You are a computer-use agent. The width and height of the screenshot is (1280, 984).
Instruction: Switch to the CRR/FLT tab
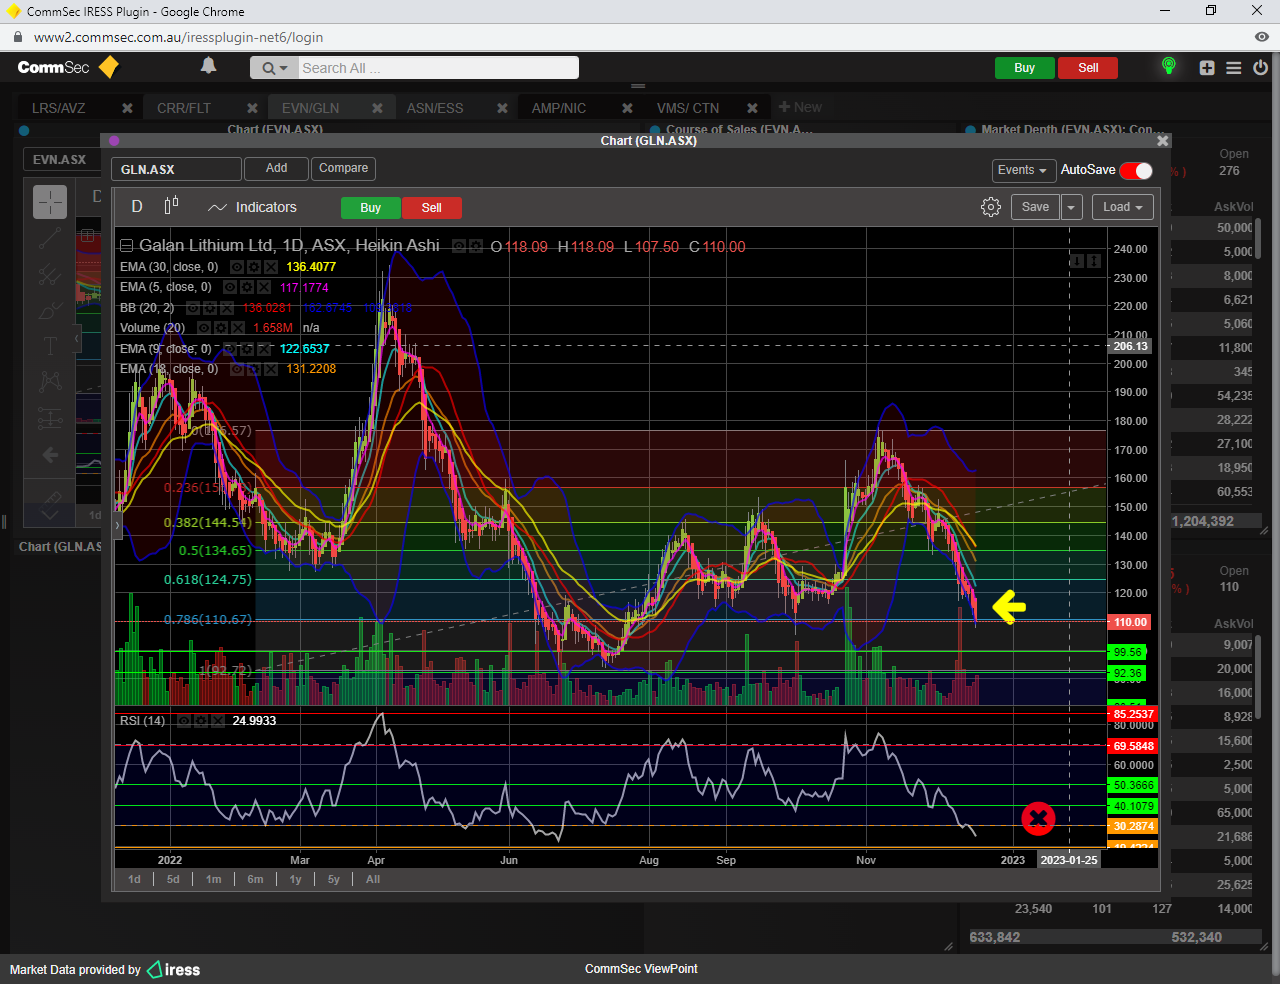coord(184,108)
